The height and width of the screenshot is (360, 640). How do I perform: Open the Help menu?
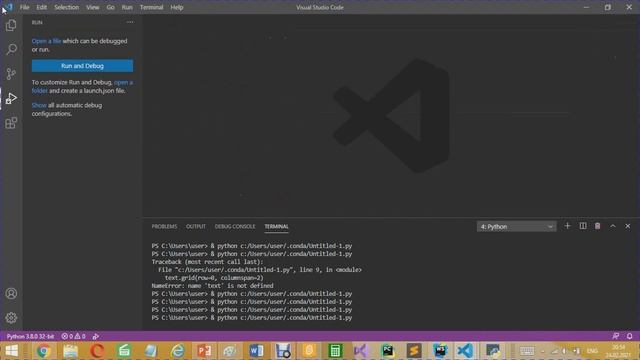[177, 7]
